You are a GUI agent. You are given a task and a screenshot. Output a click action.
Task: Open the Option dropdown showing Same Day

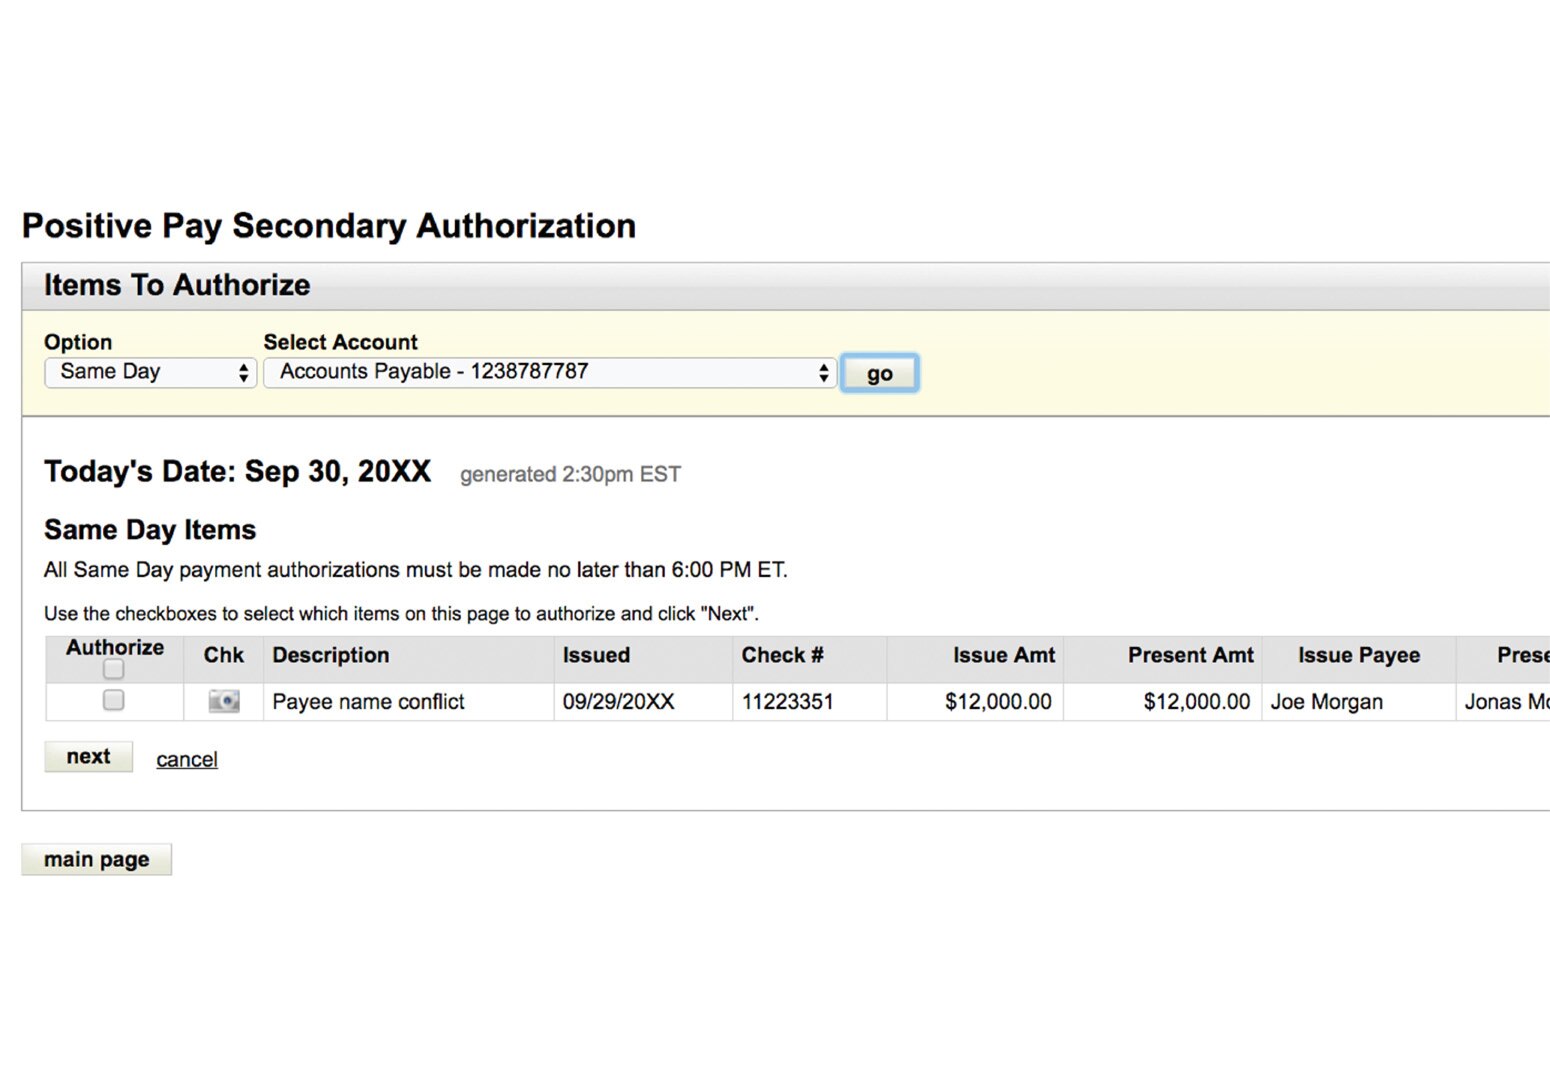tap(150, 372)
